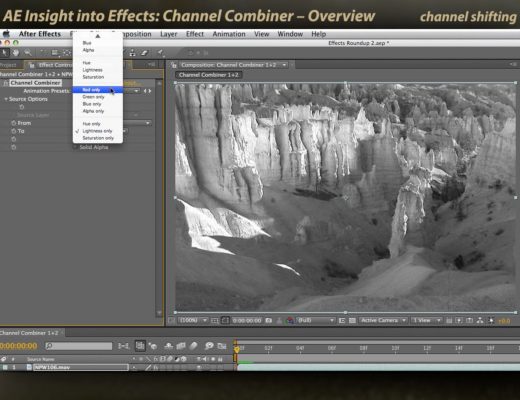The image size is (520, 400).
Task: Click the Take Snapshot camera icon
Action: (x=269, y=320)
